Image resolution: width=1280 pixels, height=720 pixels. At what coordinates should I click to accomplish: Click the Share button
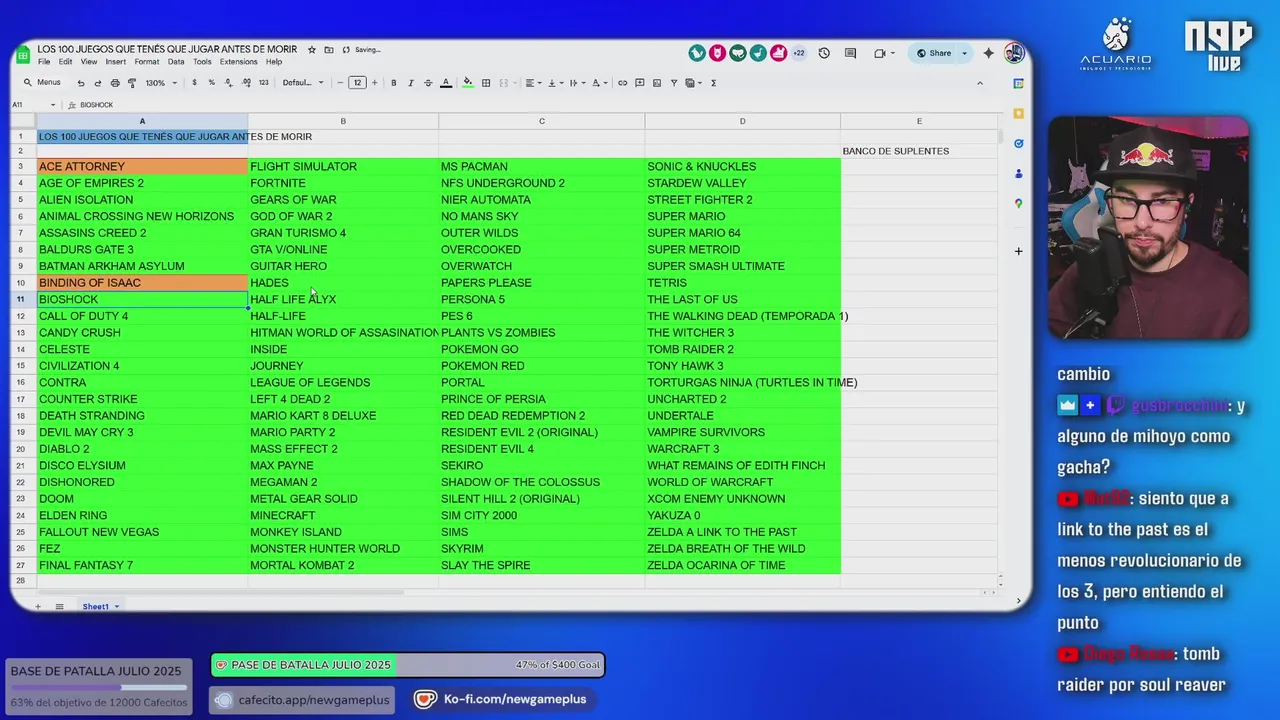(934, 53)
